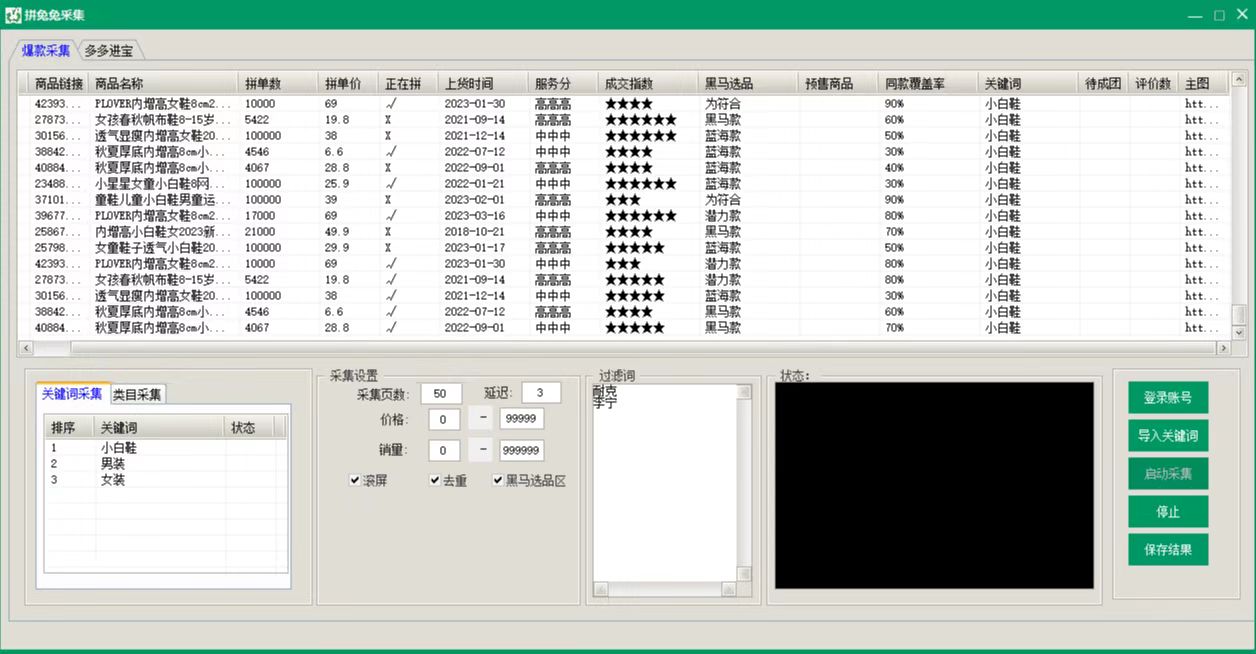The image size is (1256, 654).
Task: Click the horizontal scrollbar left arrow in table
Action: [26, 348]
